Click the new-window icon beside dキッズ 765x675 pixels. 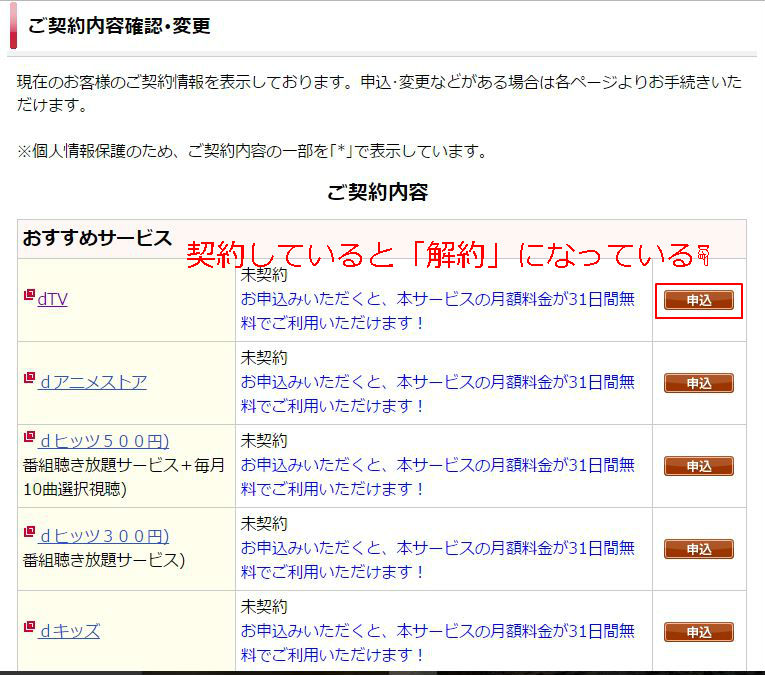point(29,626)
